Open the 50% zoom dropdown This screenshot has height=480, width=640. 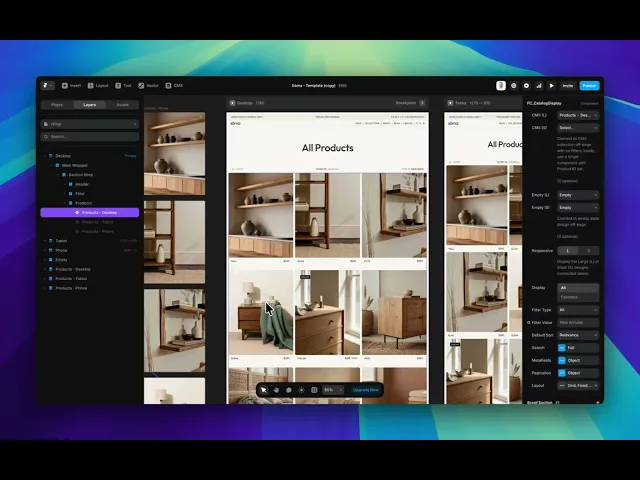pos(333,390)
